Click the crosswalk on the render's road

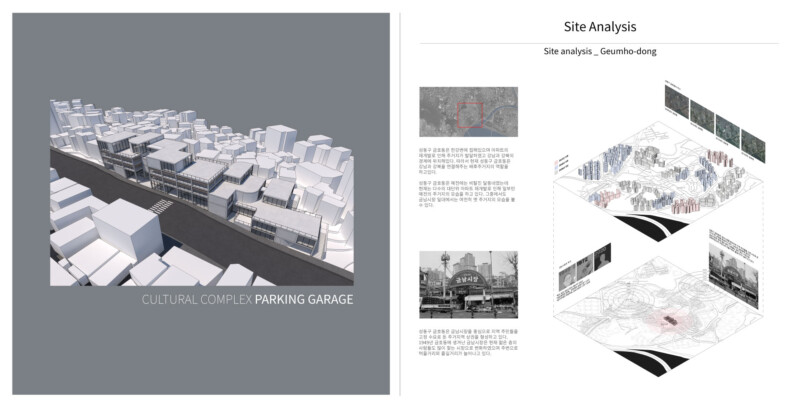pyautogui.click(x=158, y=204)
